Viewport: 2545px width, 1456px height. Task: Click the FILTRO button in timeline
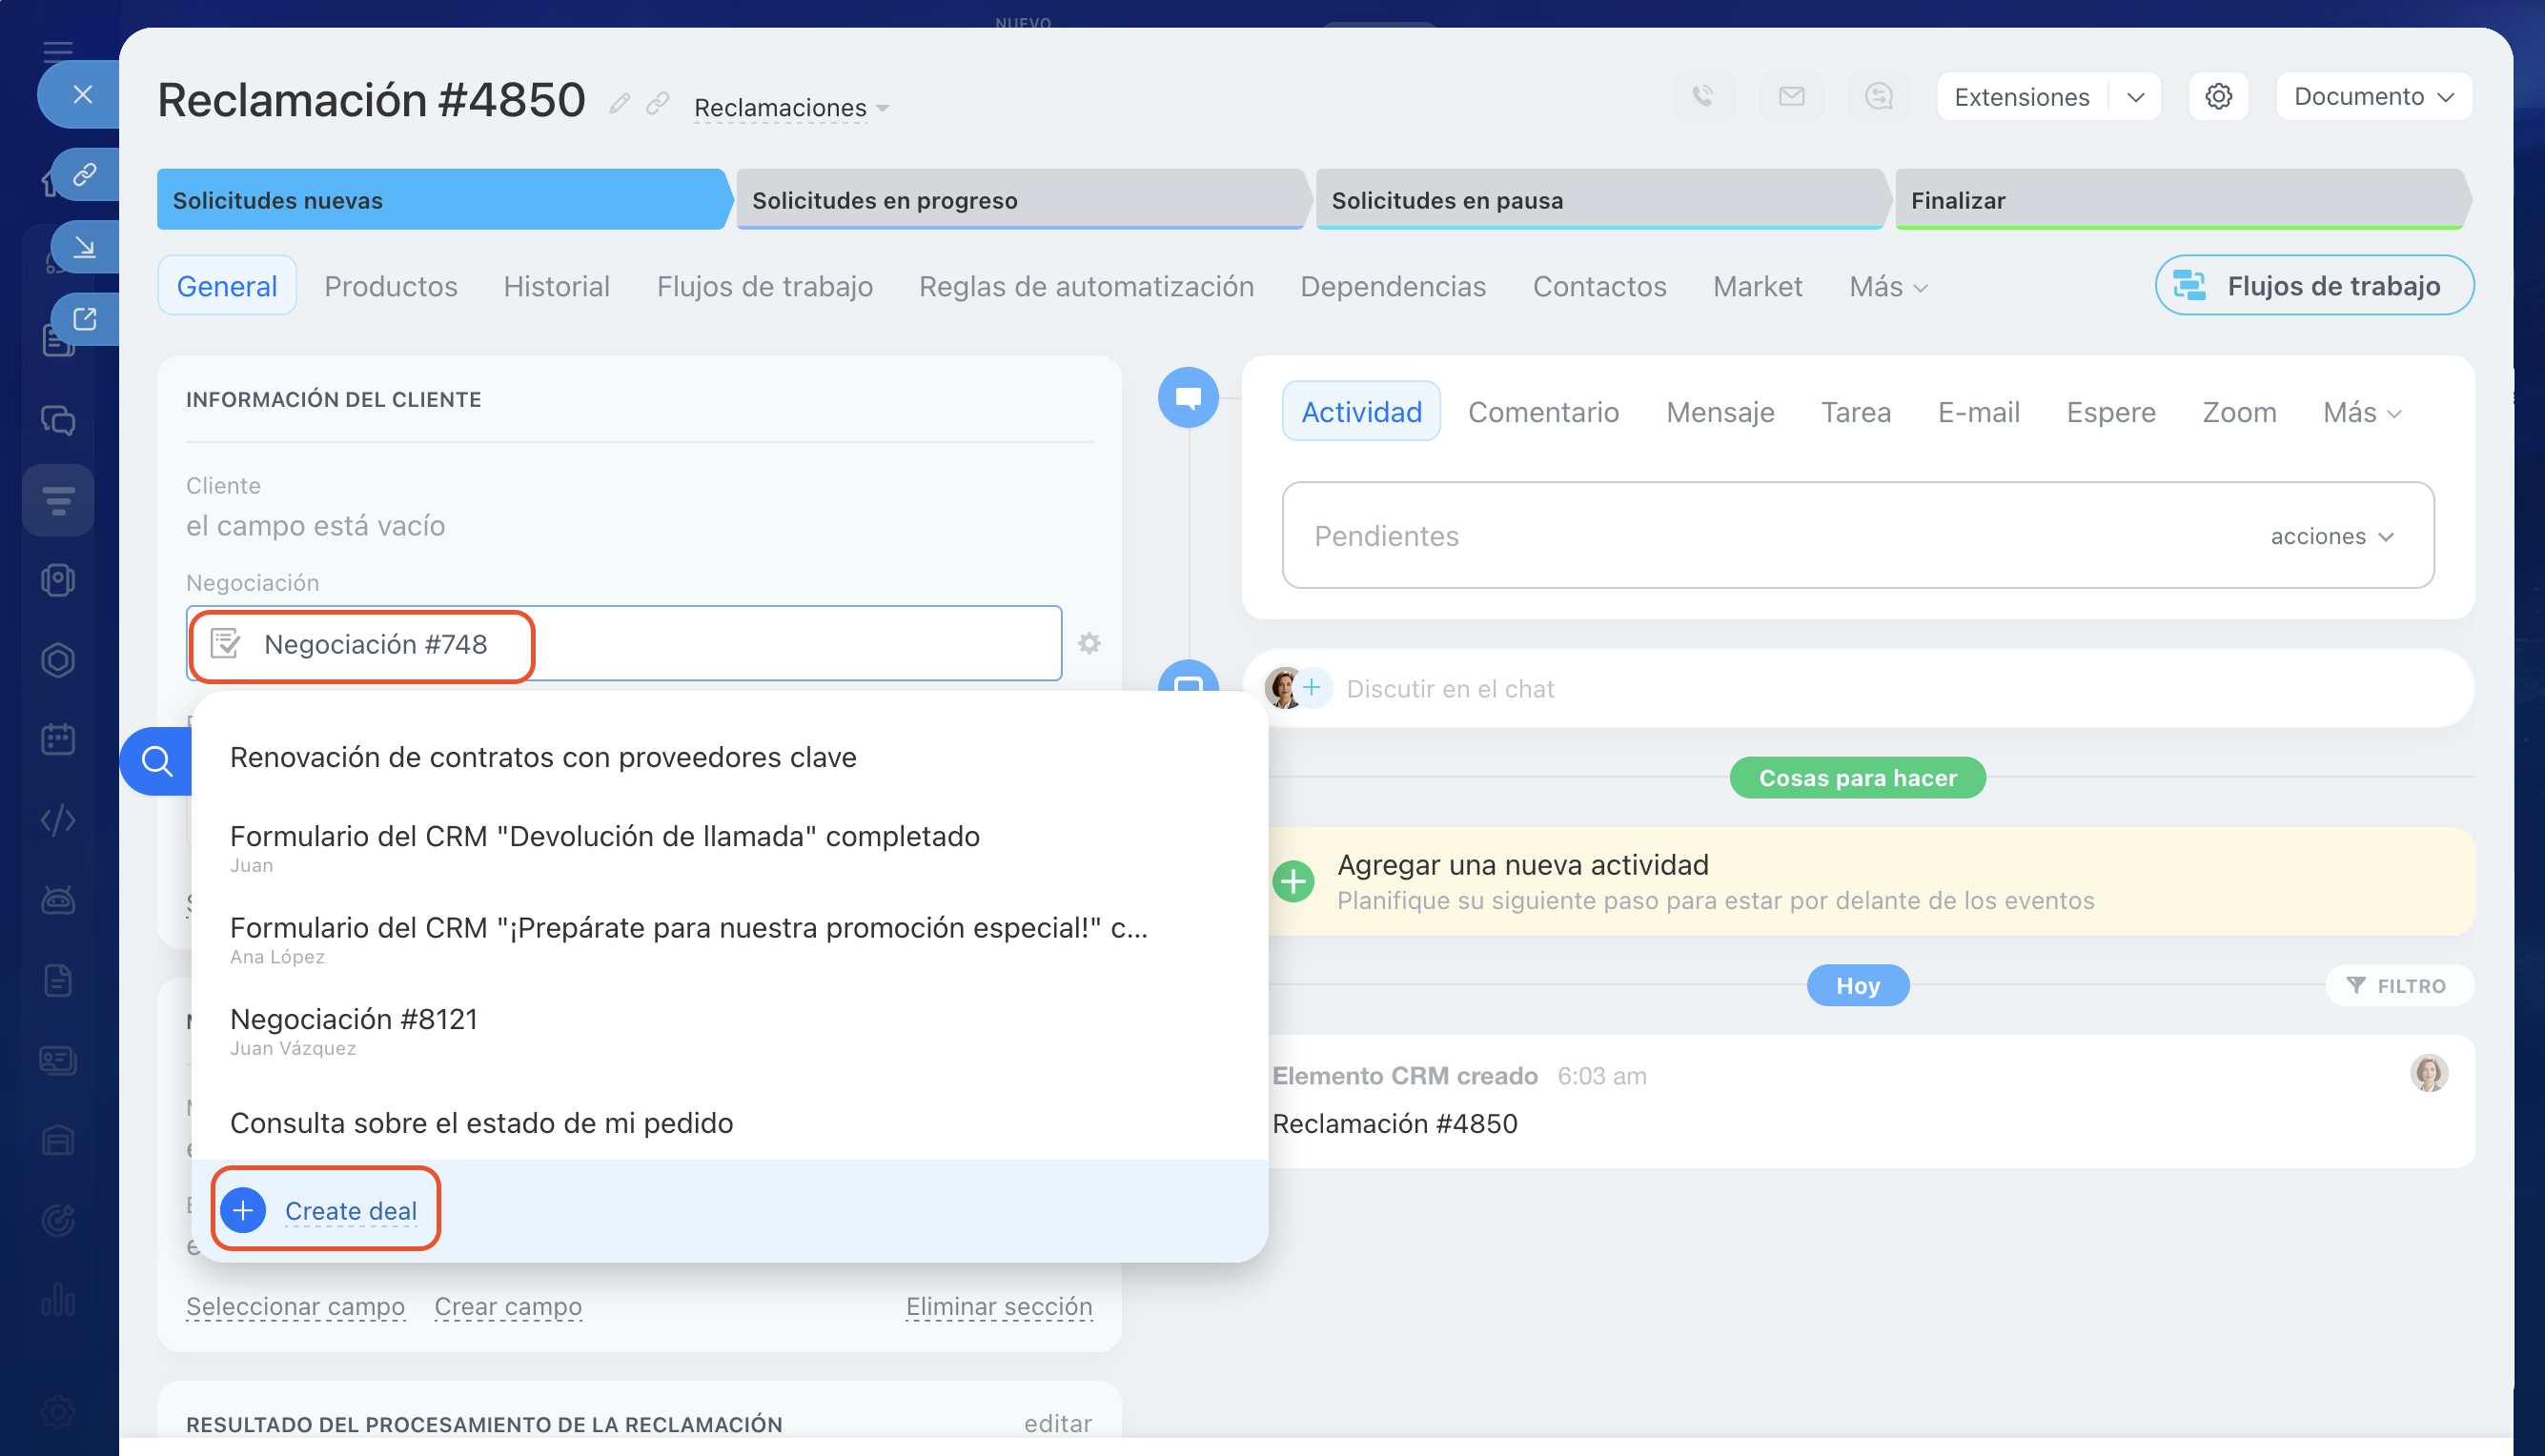[x=2397, y=985]
